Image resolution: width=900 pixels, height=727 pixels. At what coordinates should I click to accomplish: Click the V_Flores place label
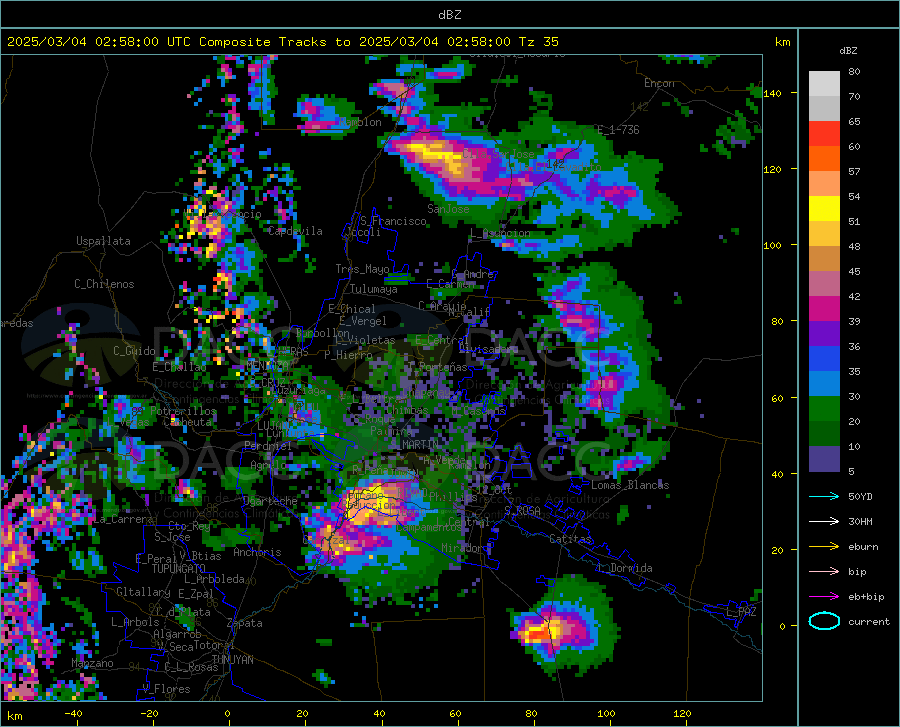pos(166,689)
